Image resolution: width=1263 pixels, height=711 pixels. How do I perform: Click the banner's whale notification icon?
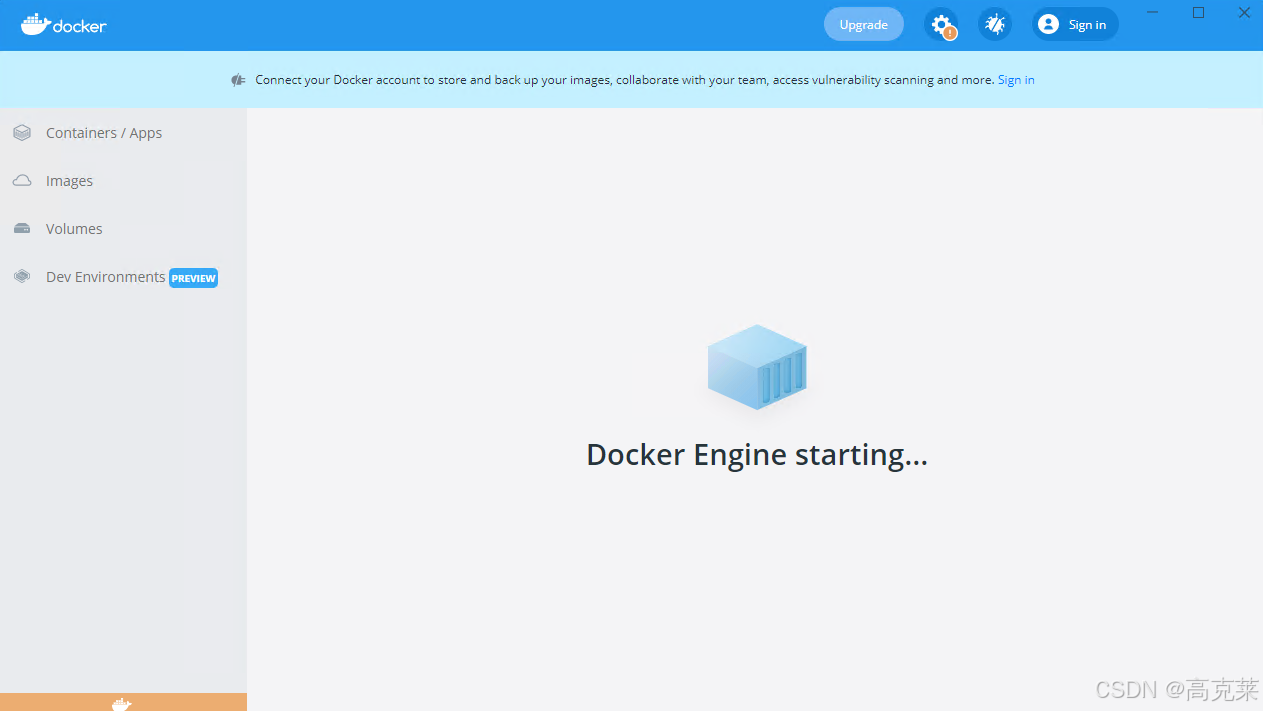point(237,79)
